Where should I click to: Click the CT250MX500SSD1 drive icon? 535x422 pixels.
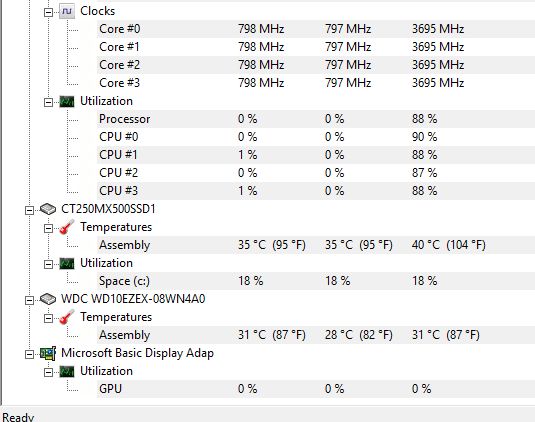[x=48, y=209]
